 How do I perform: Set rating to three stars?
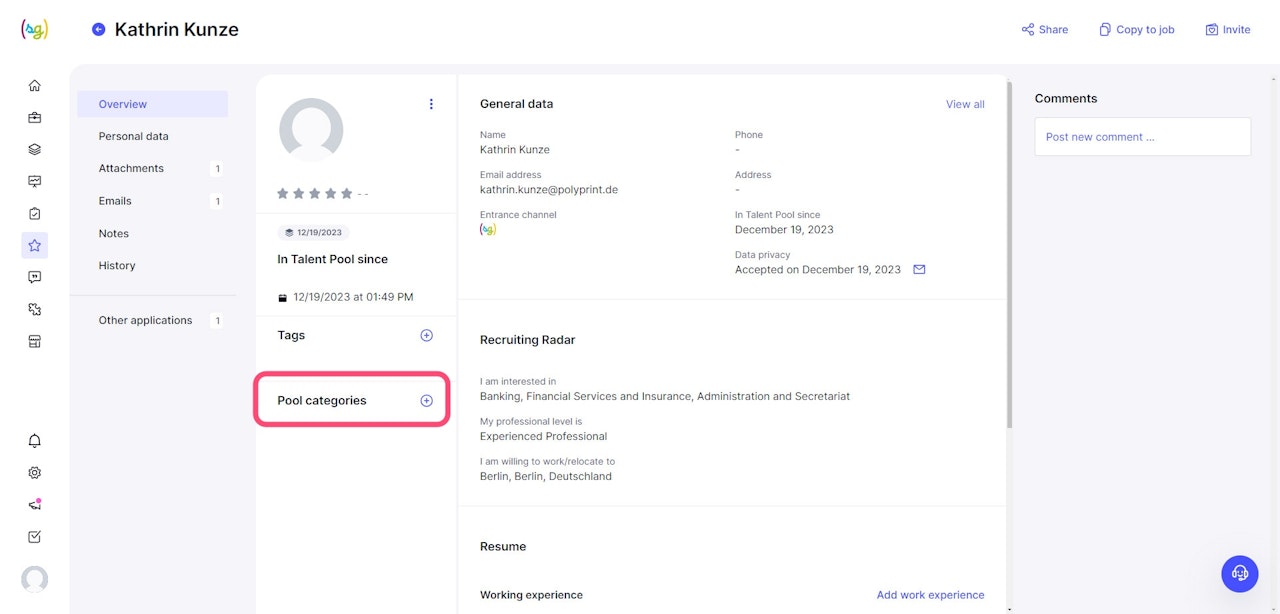coord(315,193)
